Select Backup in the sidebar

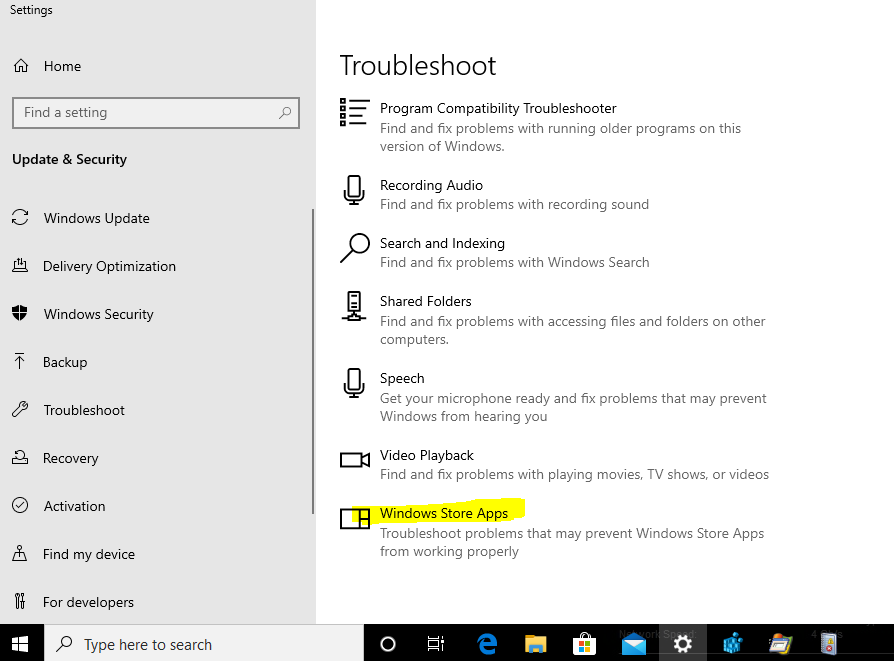pos(65,362)
